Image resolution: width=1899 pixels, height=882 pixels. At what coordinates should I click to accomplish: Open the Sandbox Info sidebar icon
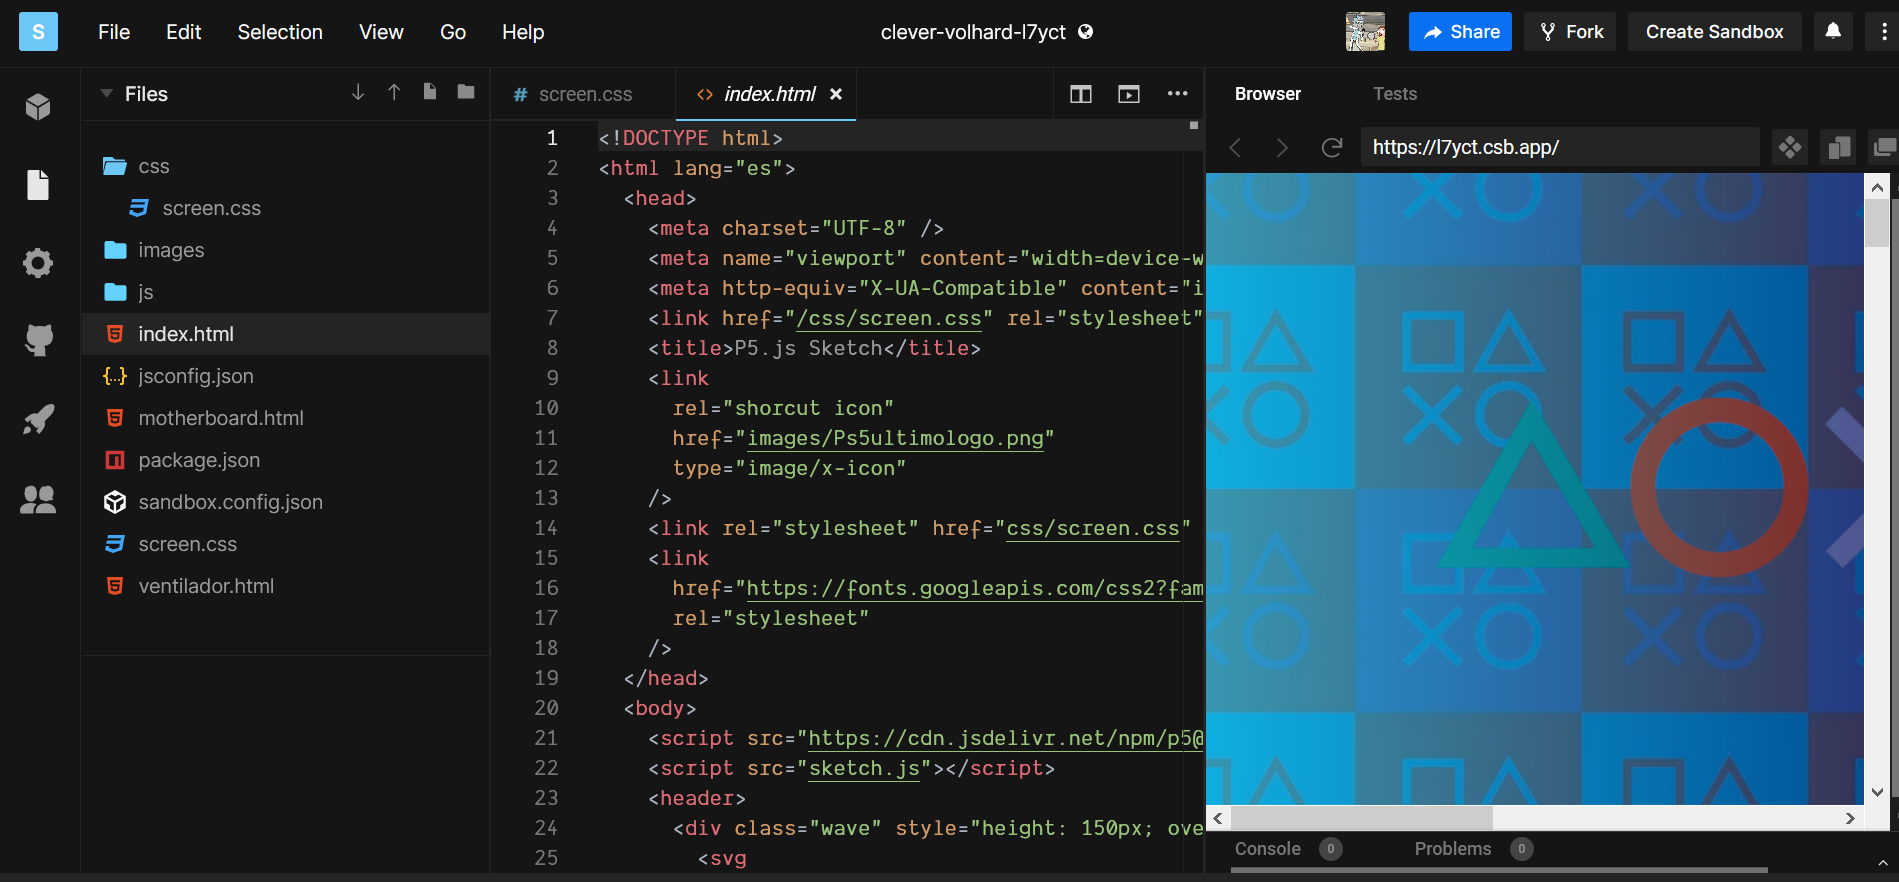coord(38,106)
